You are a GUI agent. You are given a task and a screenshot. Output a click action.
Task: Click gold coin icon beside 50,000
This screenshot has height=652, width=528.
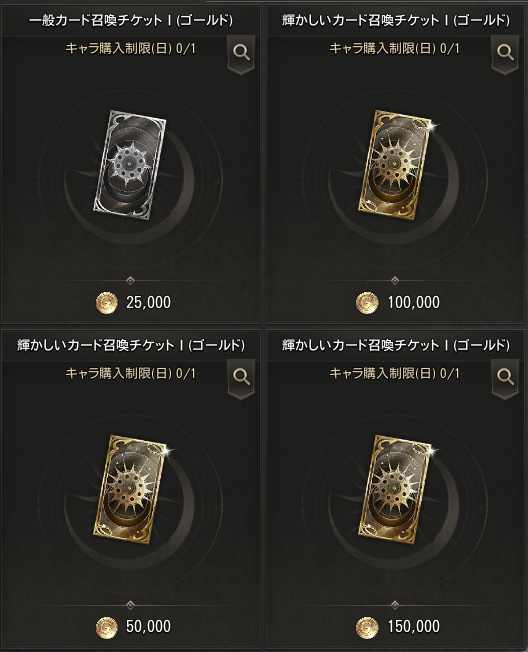(x=106, y=627)
